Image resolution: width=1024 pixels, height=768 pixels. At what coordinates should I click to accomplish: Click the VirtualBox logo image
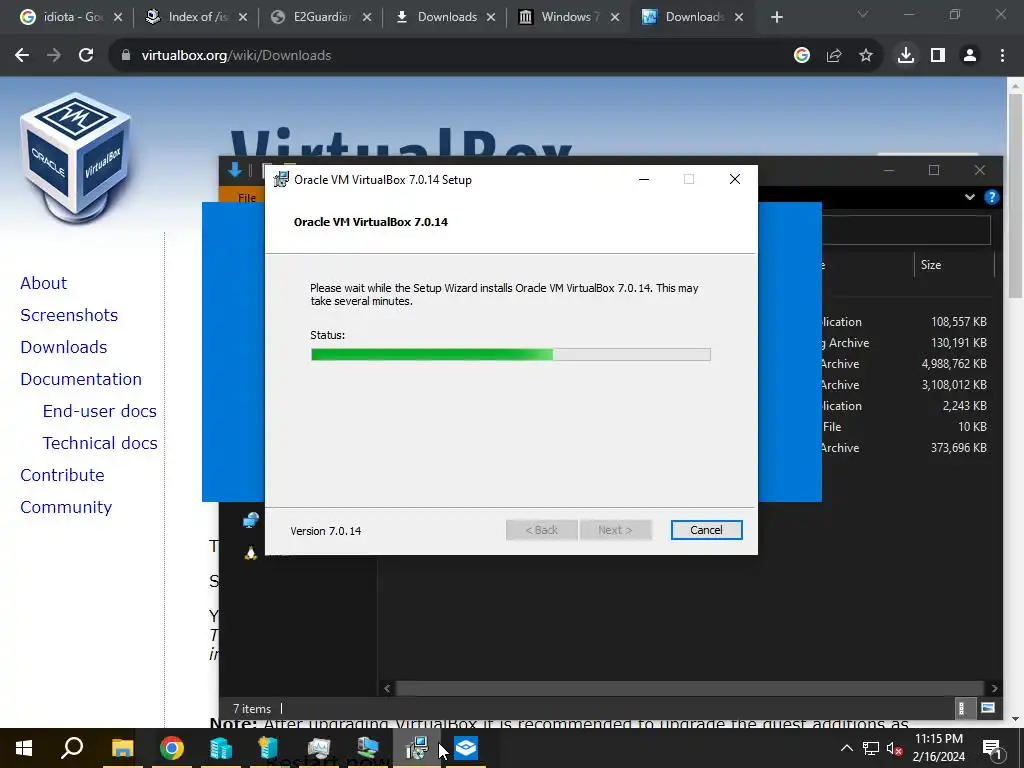(76, 157)
